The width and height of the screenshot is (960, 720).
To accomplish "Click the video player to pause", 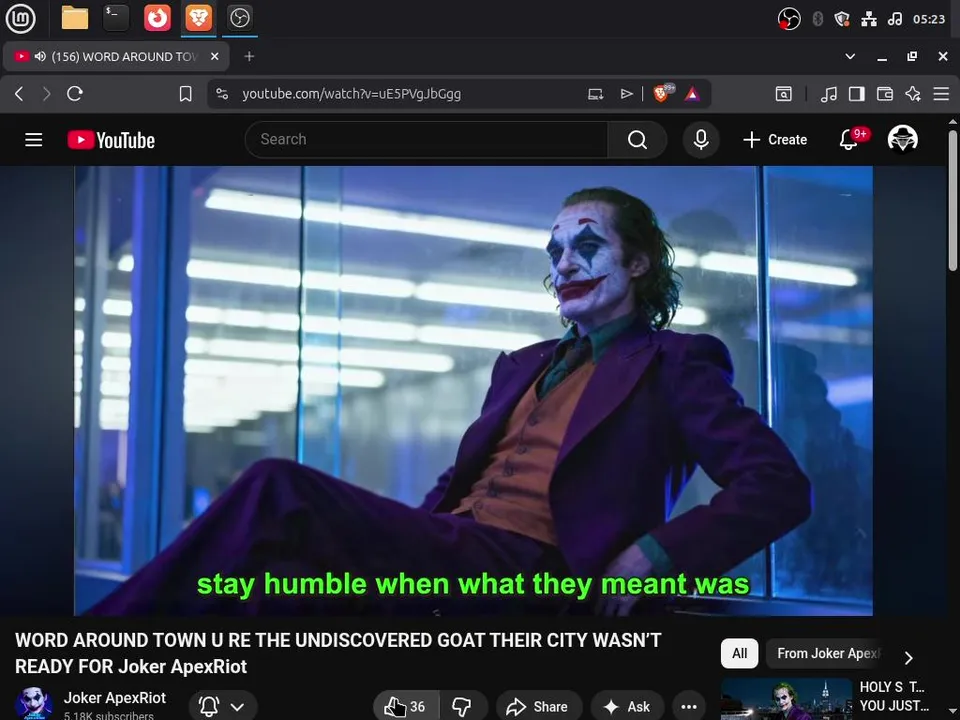I will pos(473,391).
